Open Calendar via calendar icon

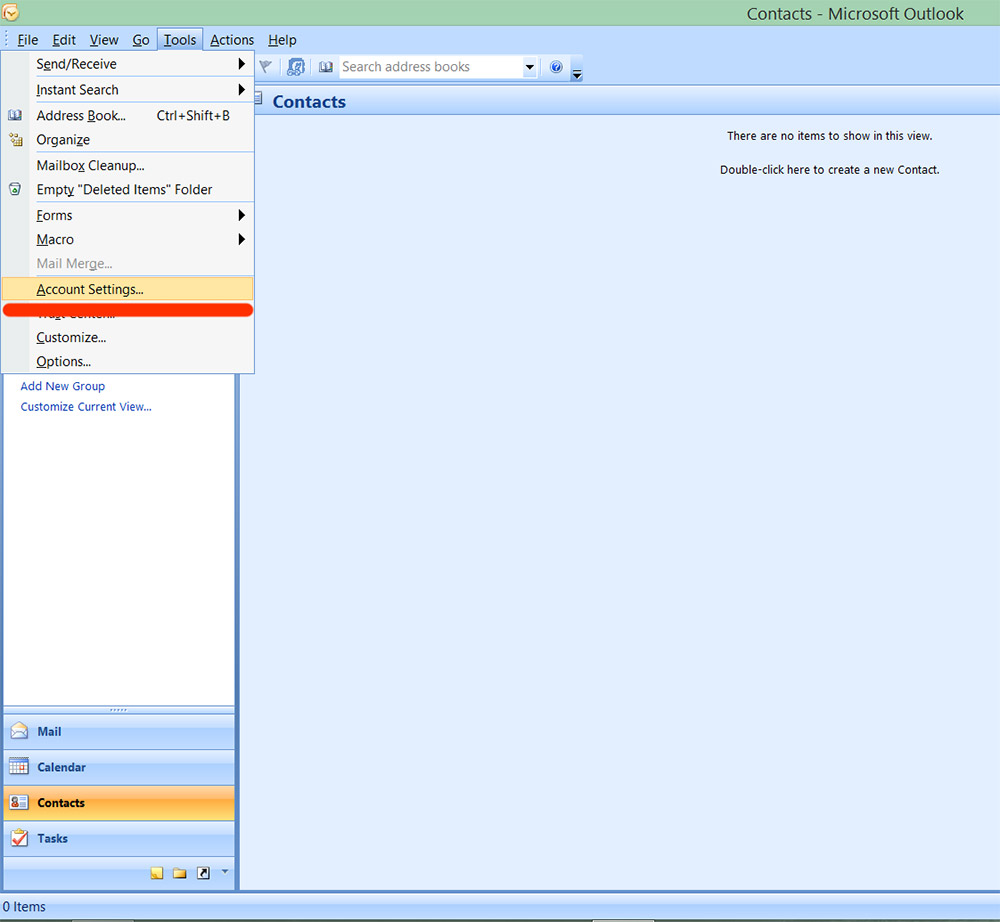(x=19, y=766)
